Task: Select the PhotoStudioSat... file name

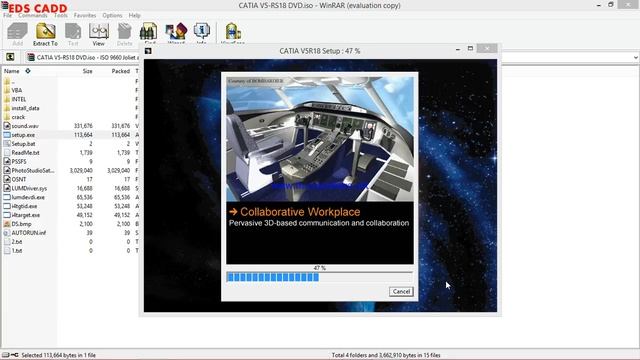Action: 33,171
